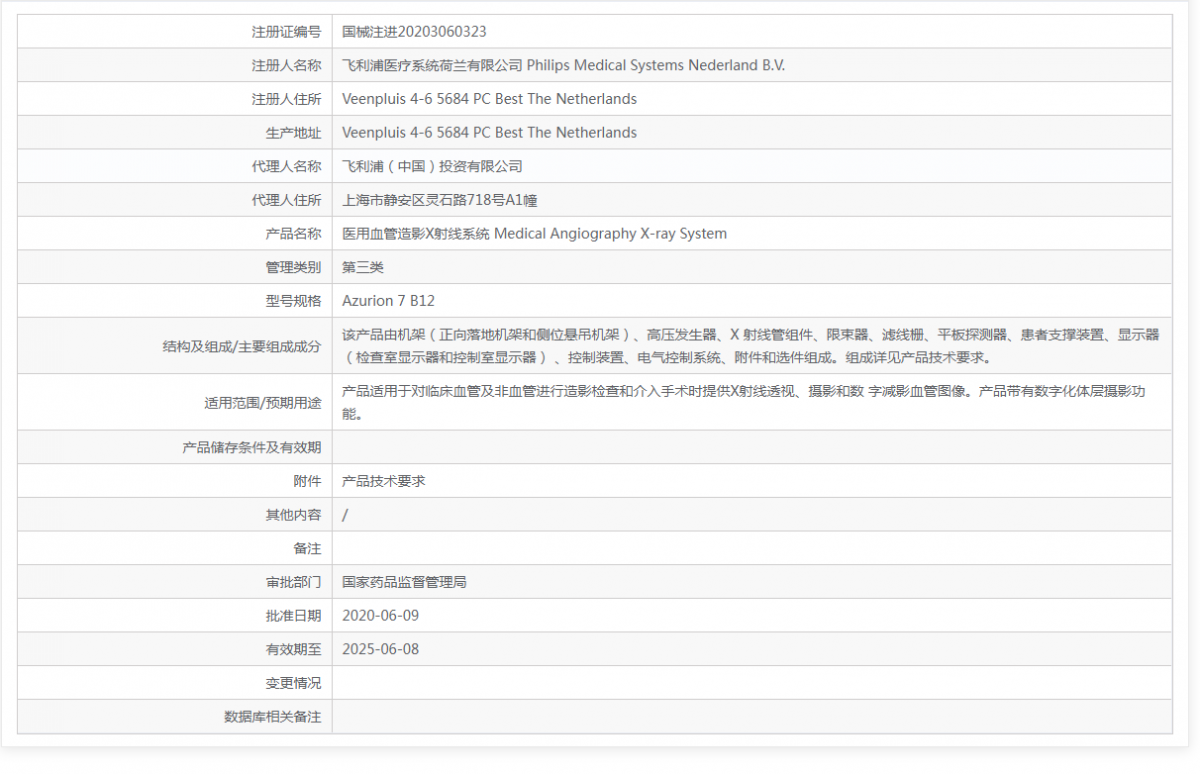Select the address in 注册人住所 row

(x=489, y=99)
